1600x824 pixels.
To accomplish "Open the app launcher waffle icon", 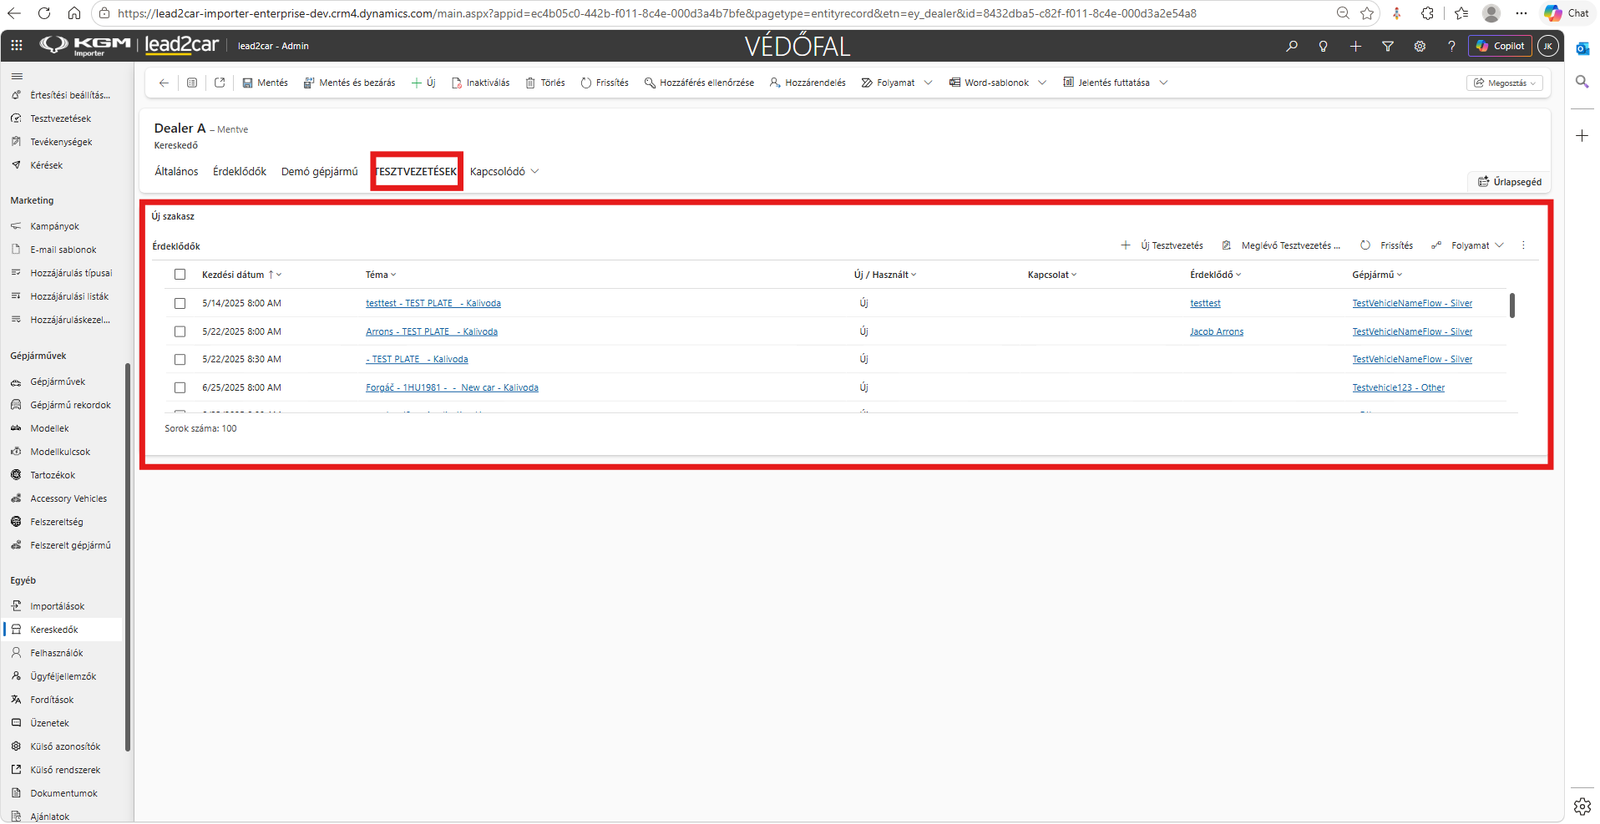I will [17, 46].
